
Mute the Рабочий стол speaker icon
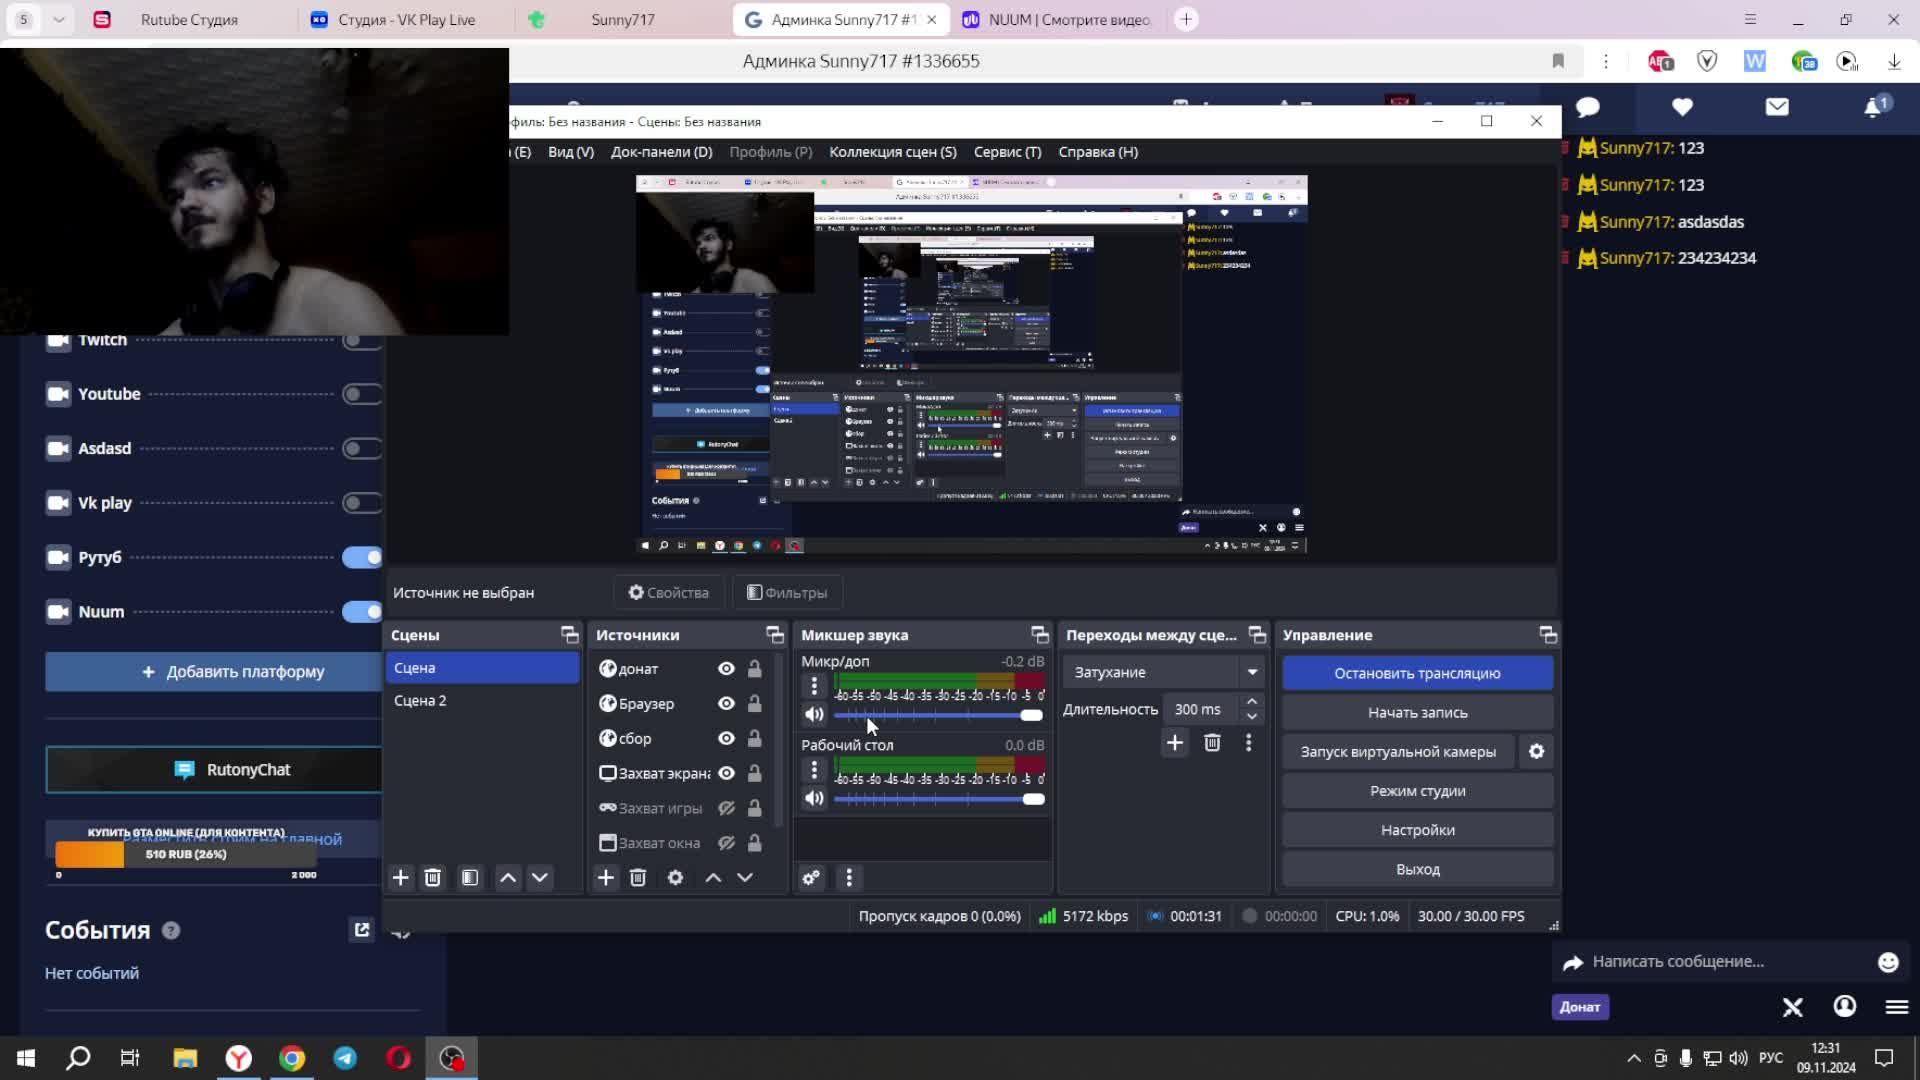point(814,798)
